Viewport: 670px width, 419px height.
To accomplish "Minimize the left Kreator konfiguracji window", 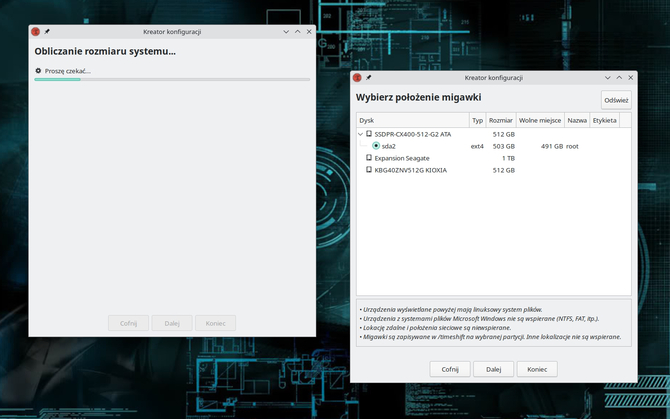I will (286, 32).
